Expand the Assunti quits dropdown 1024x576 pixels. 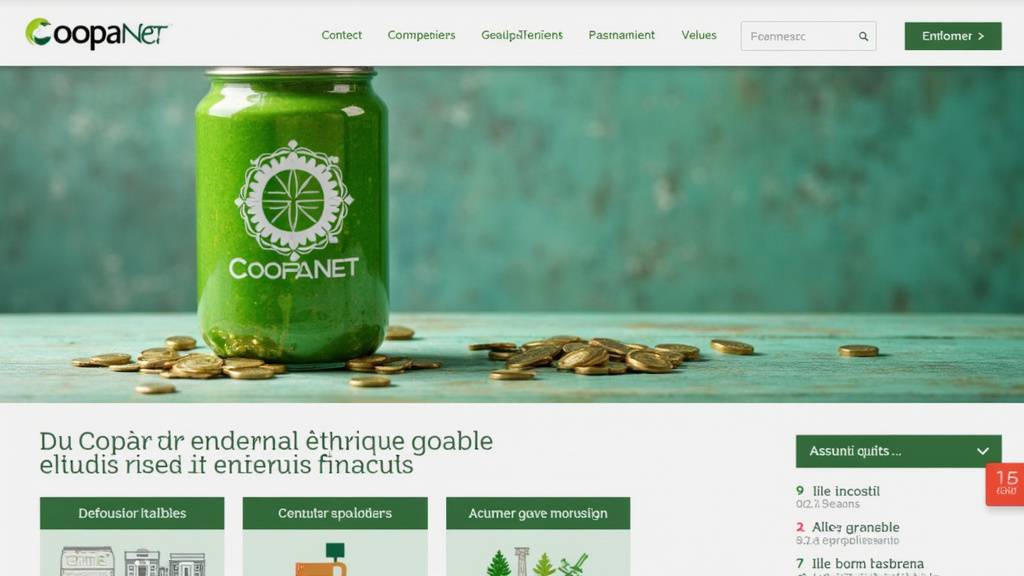tap(898, 451)
